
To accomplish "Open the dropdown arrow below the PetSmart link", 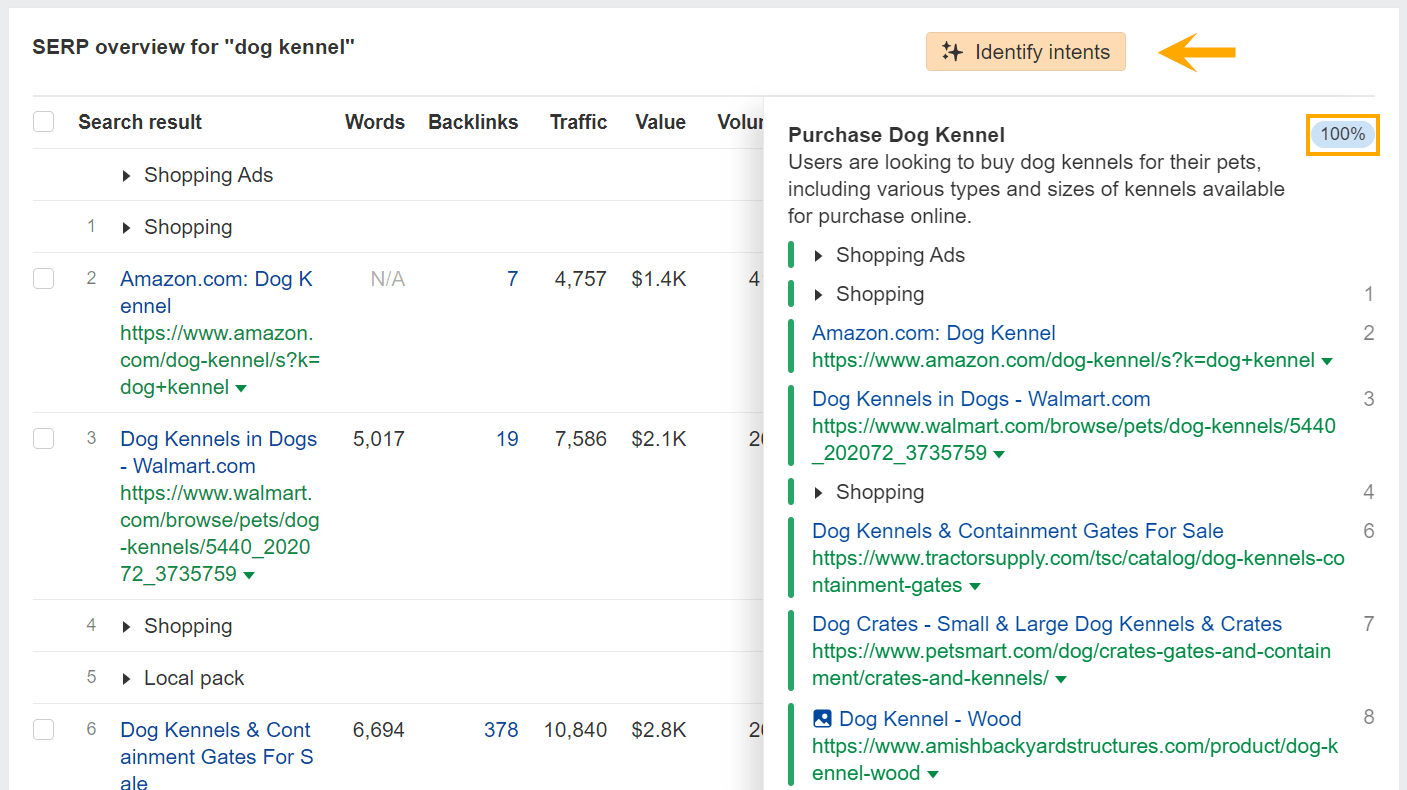I will [x=1062, y=678].
